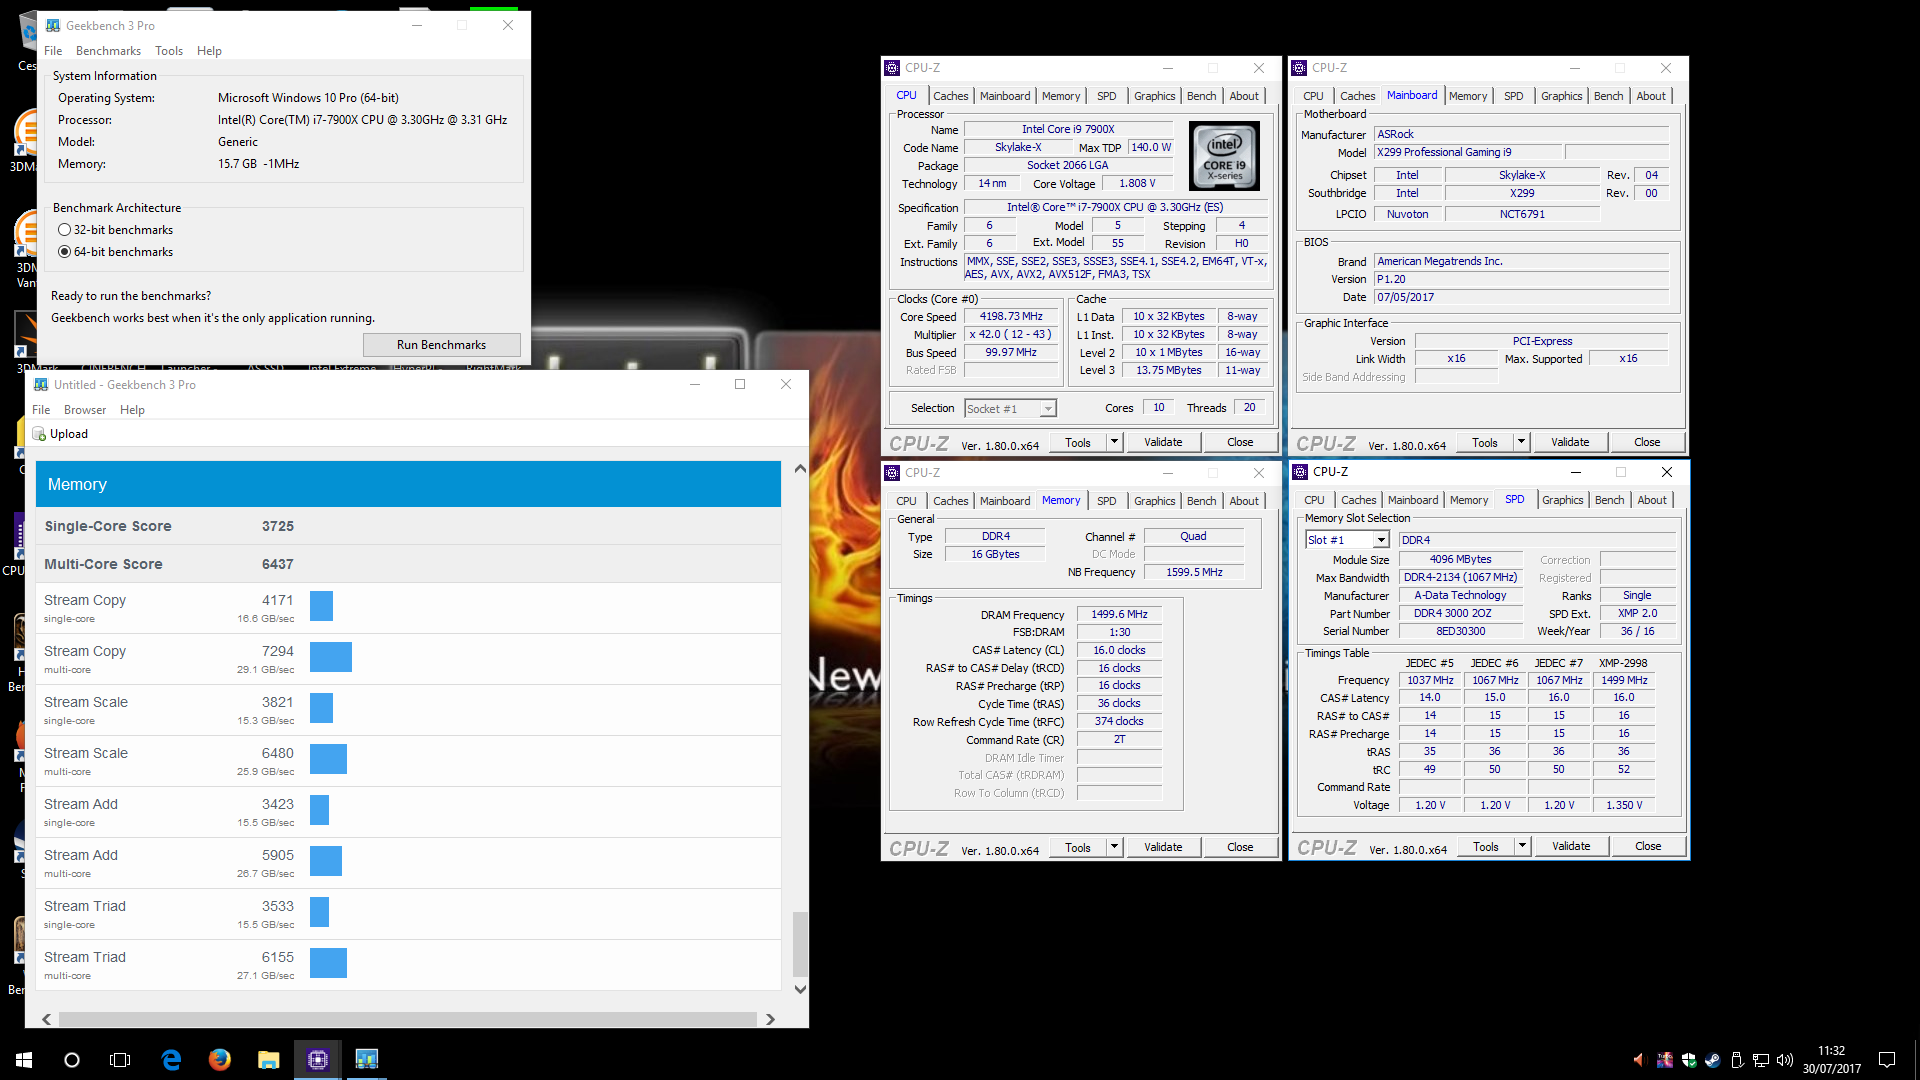Launch Firefox from the taskbar
This screenshot has height=1080, width=1920.
click(219, 1060)
